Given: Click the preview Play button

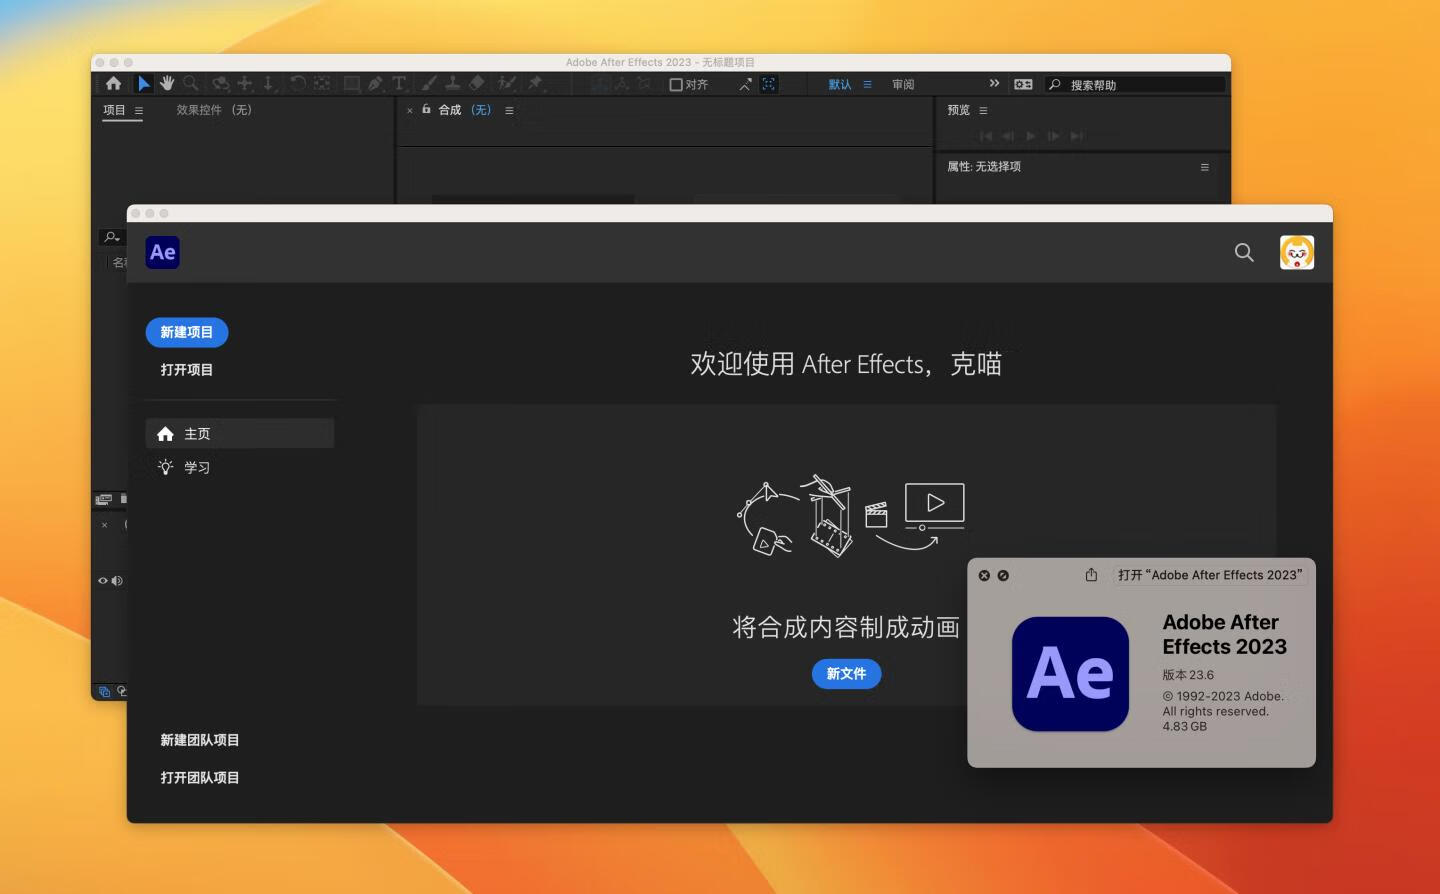Looking at the screenshot, I should tap(1031, 136).
